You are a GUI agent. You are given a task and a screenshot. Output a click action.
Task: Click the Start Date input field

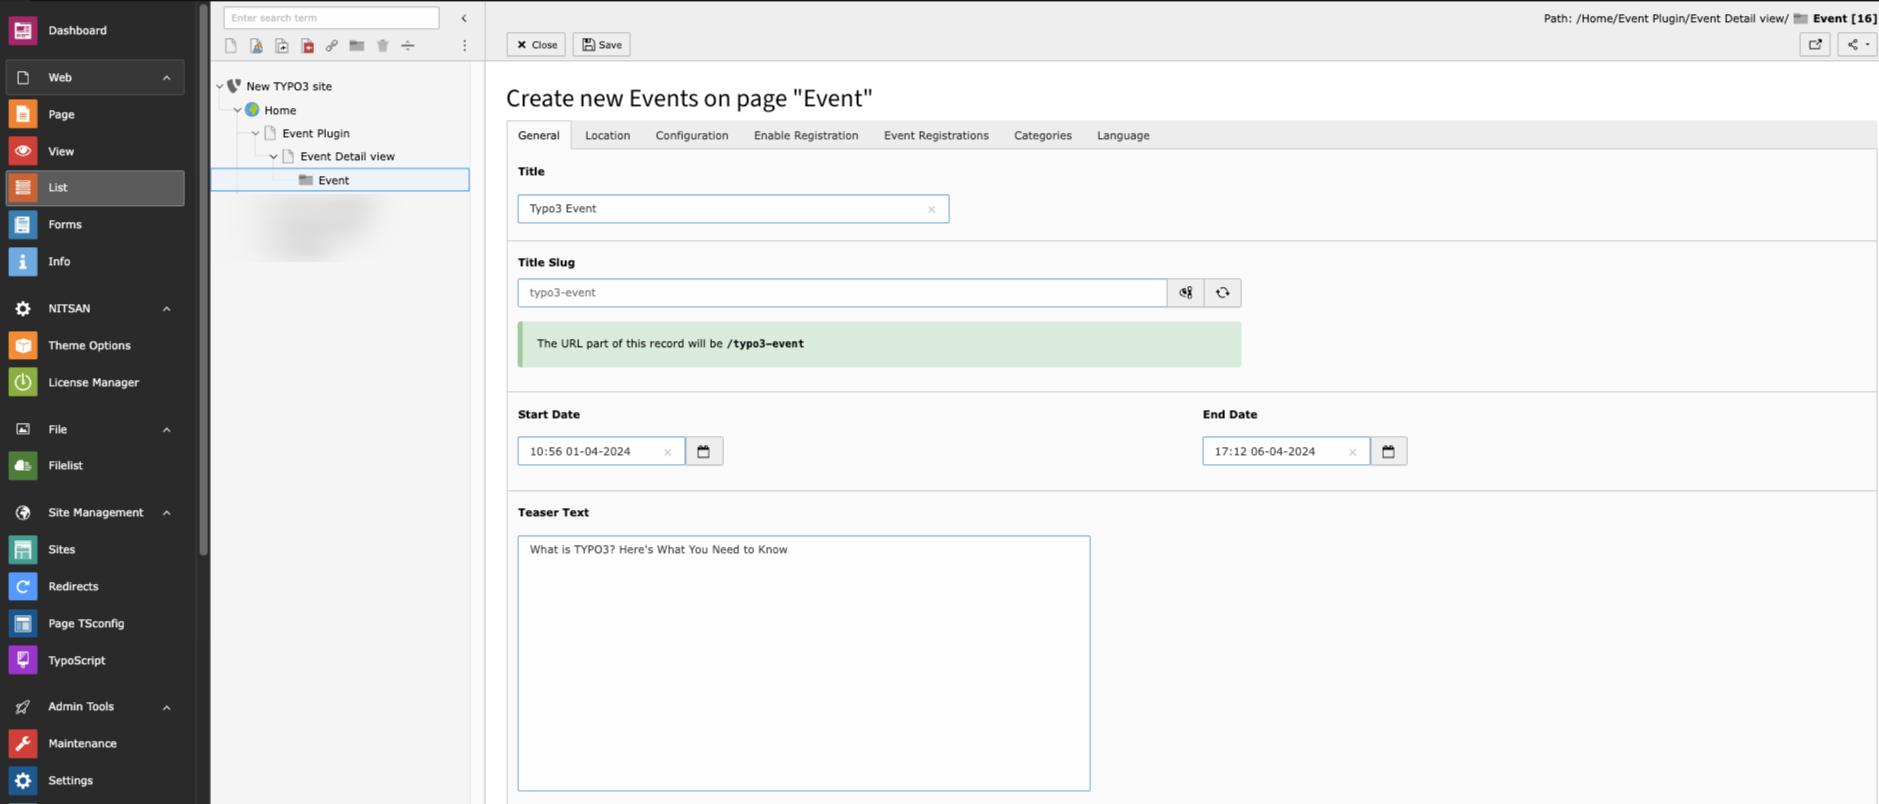point(601,452)
